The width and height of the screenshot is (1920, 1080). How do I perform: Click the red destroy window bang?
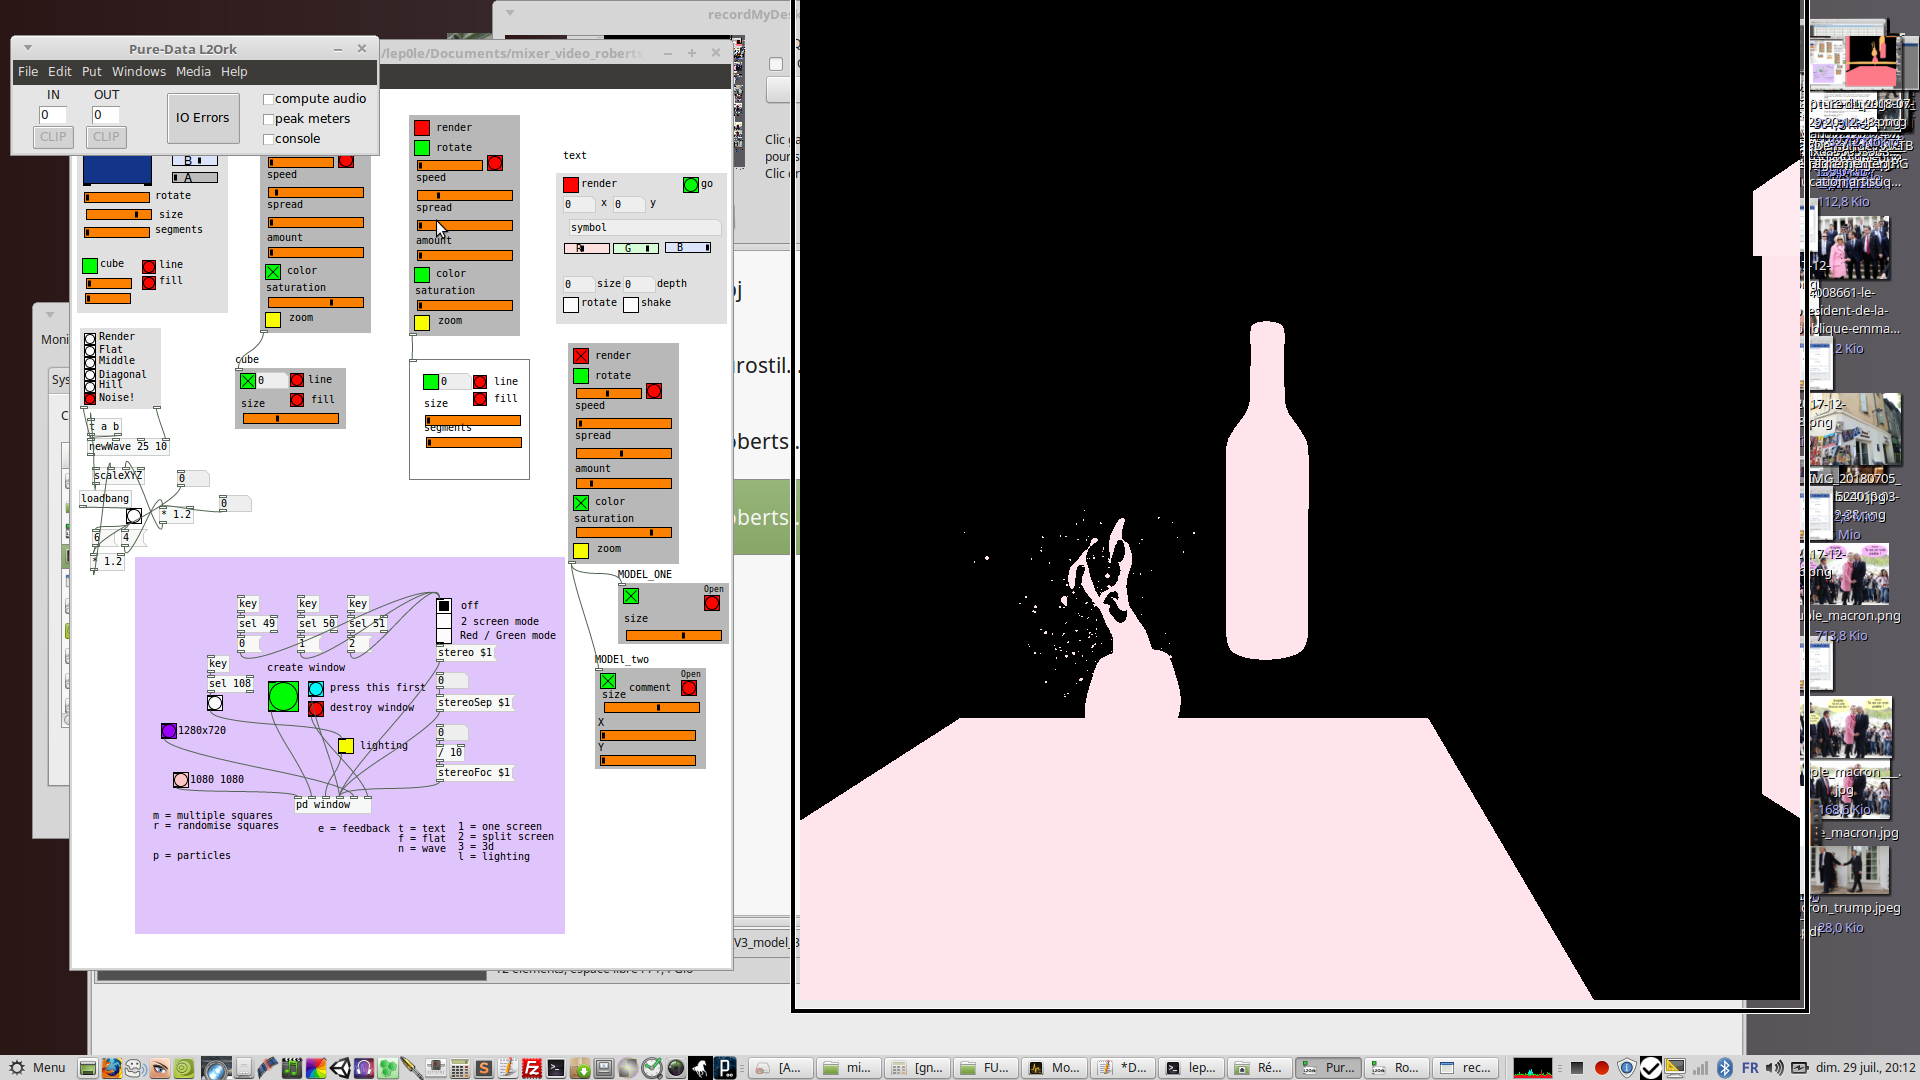pyautogui.click(x=316, y=708)
